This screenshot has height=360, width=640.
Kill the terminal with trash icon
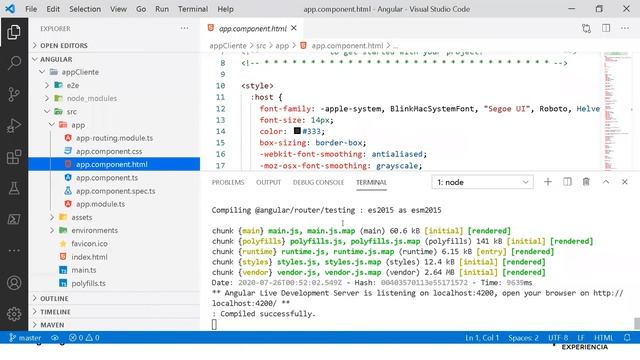coord(586,182)
